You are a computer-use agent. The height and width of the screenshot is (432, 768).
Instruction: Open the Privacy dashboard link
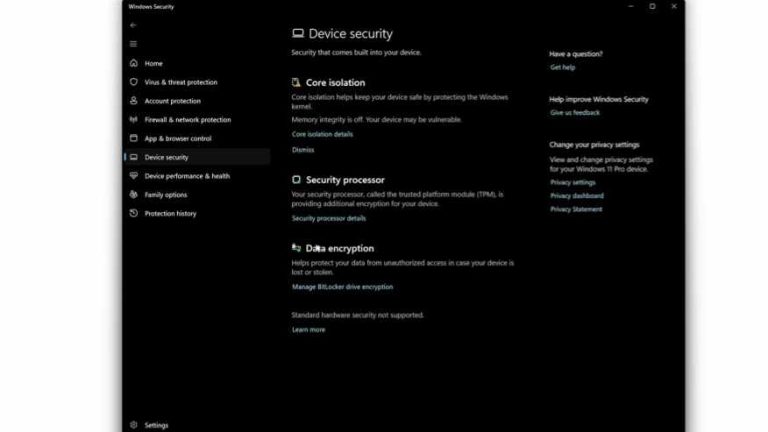tap(577, 196)
